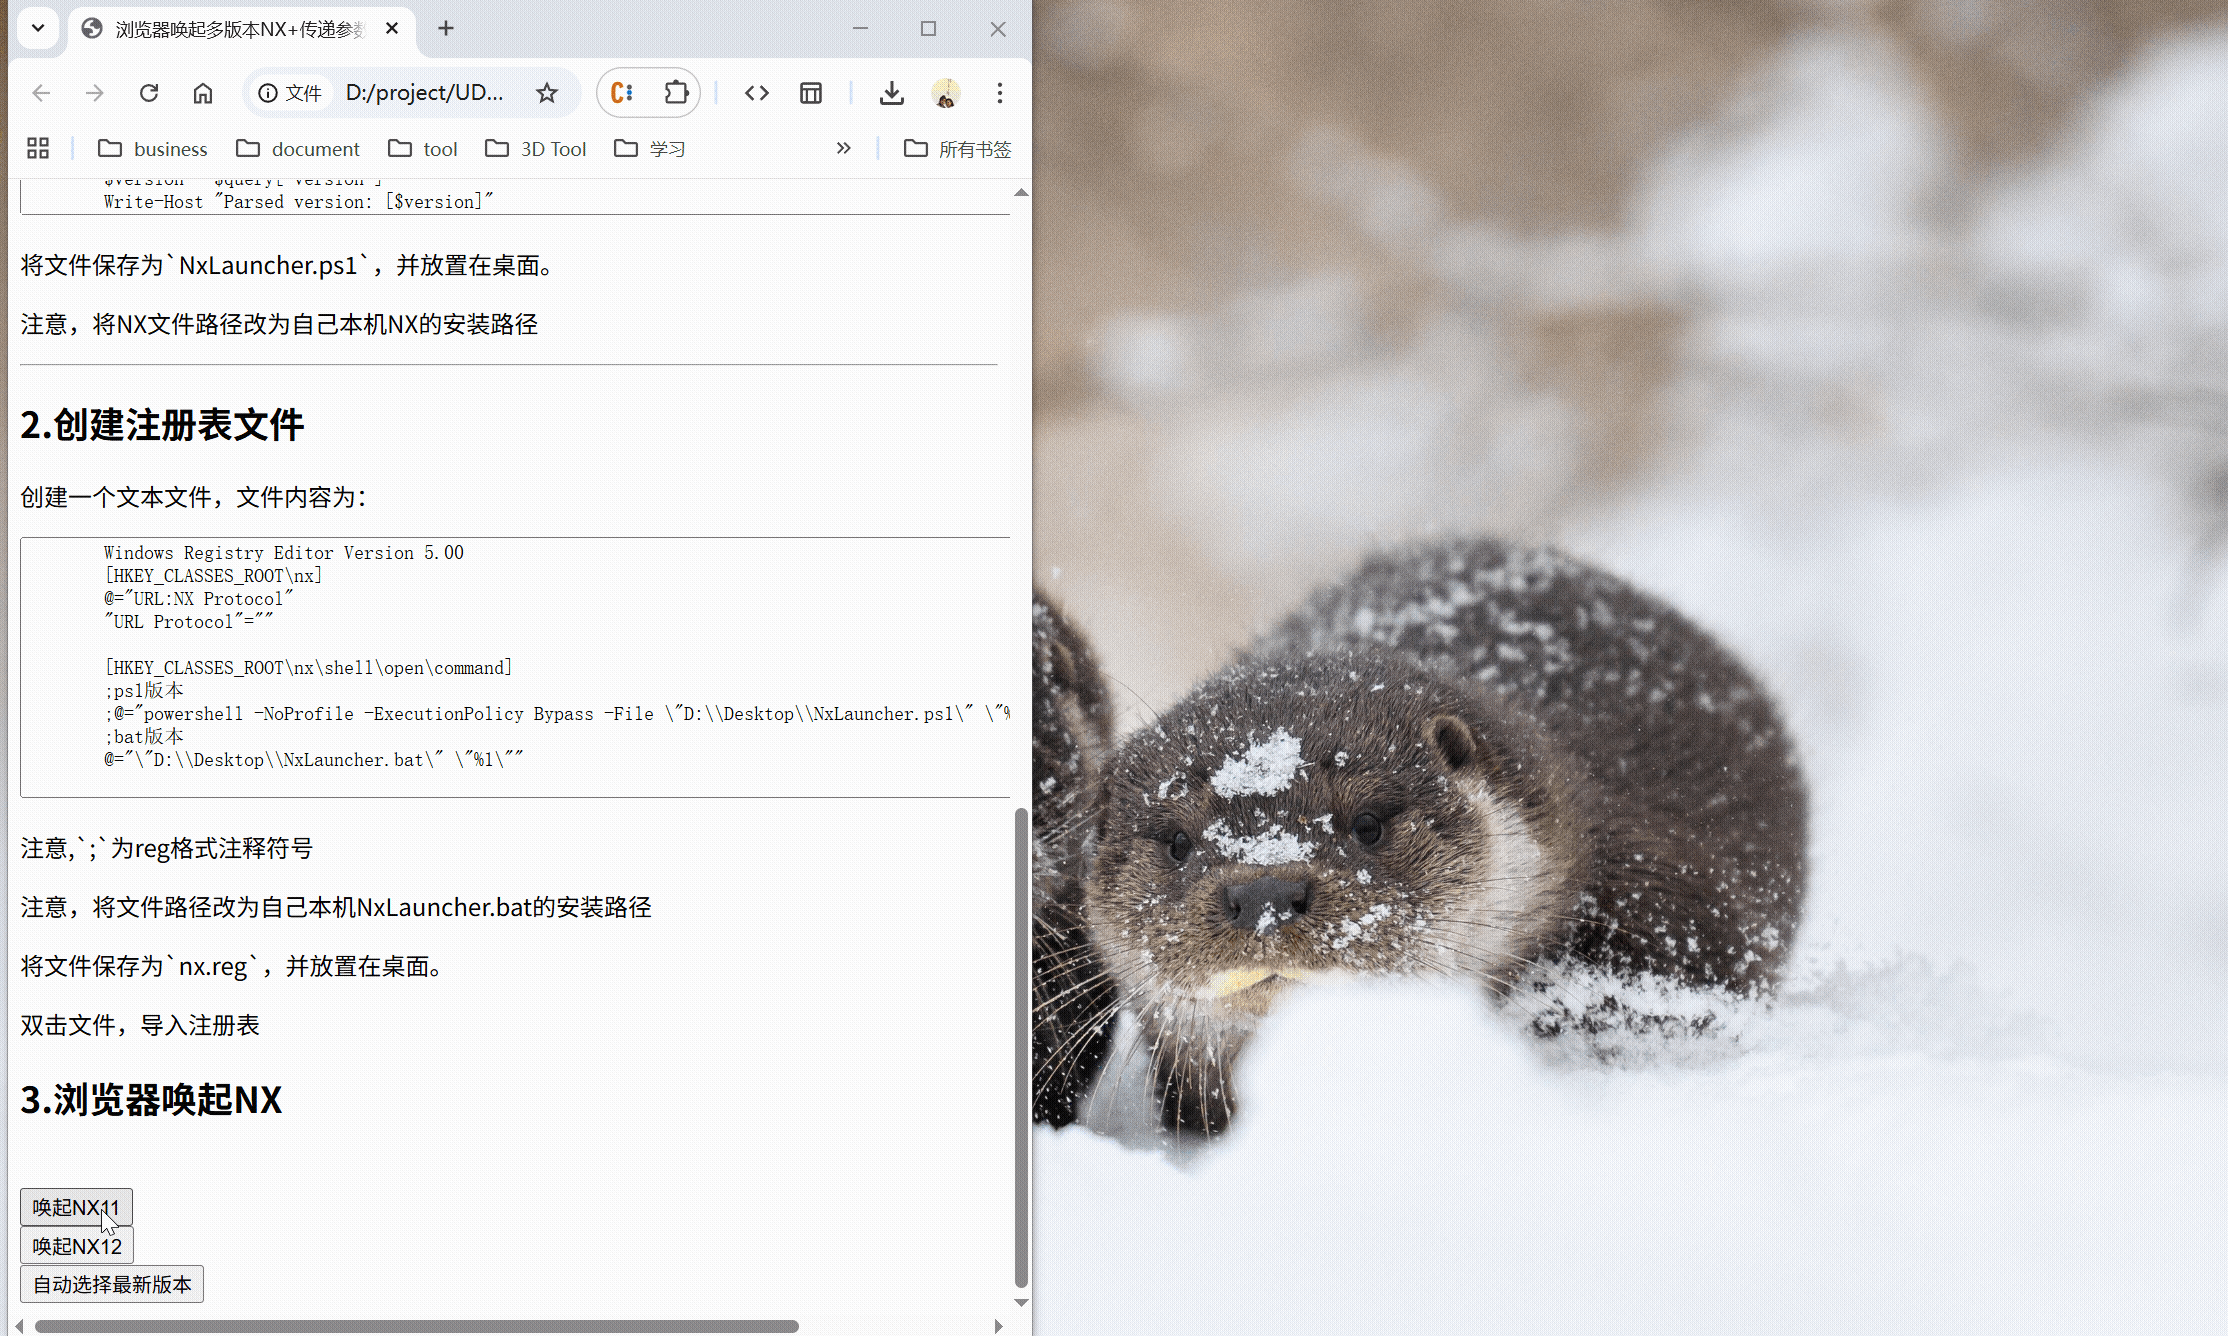Expand the hidden bookmarks with » chevron
Screen dimensions: 2228x1336
pos(843,148)
